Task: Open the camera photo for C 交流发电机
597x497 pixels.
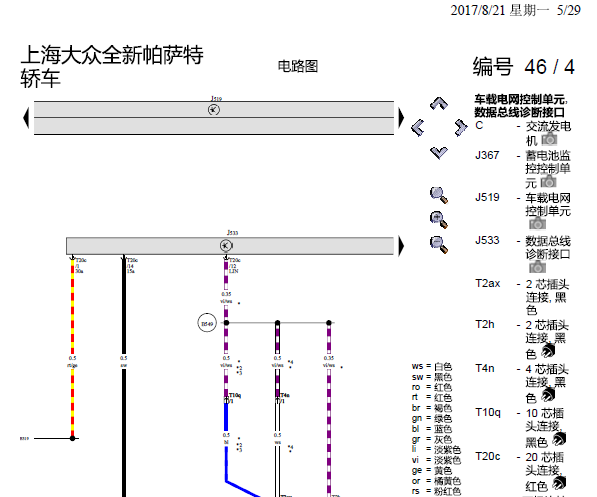Action: pos(549,139)
